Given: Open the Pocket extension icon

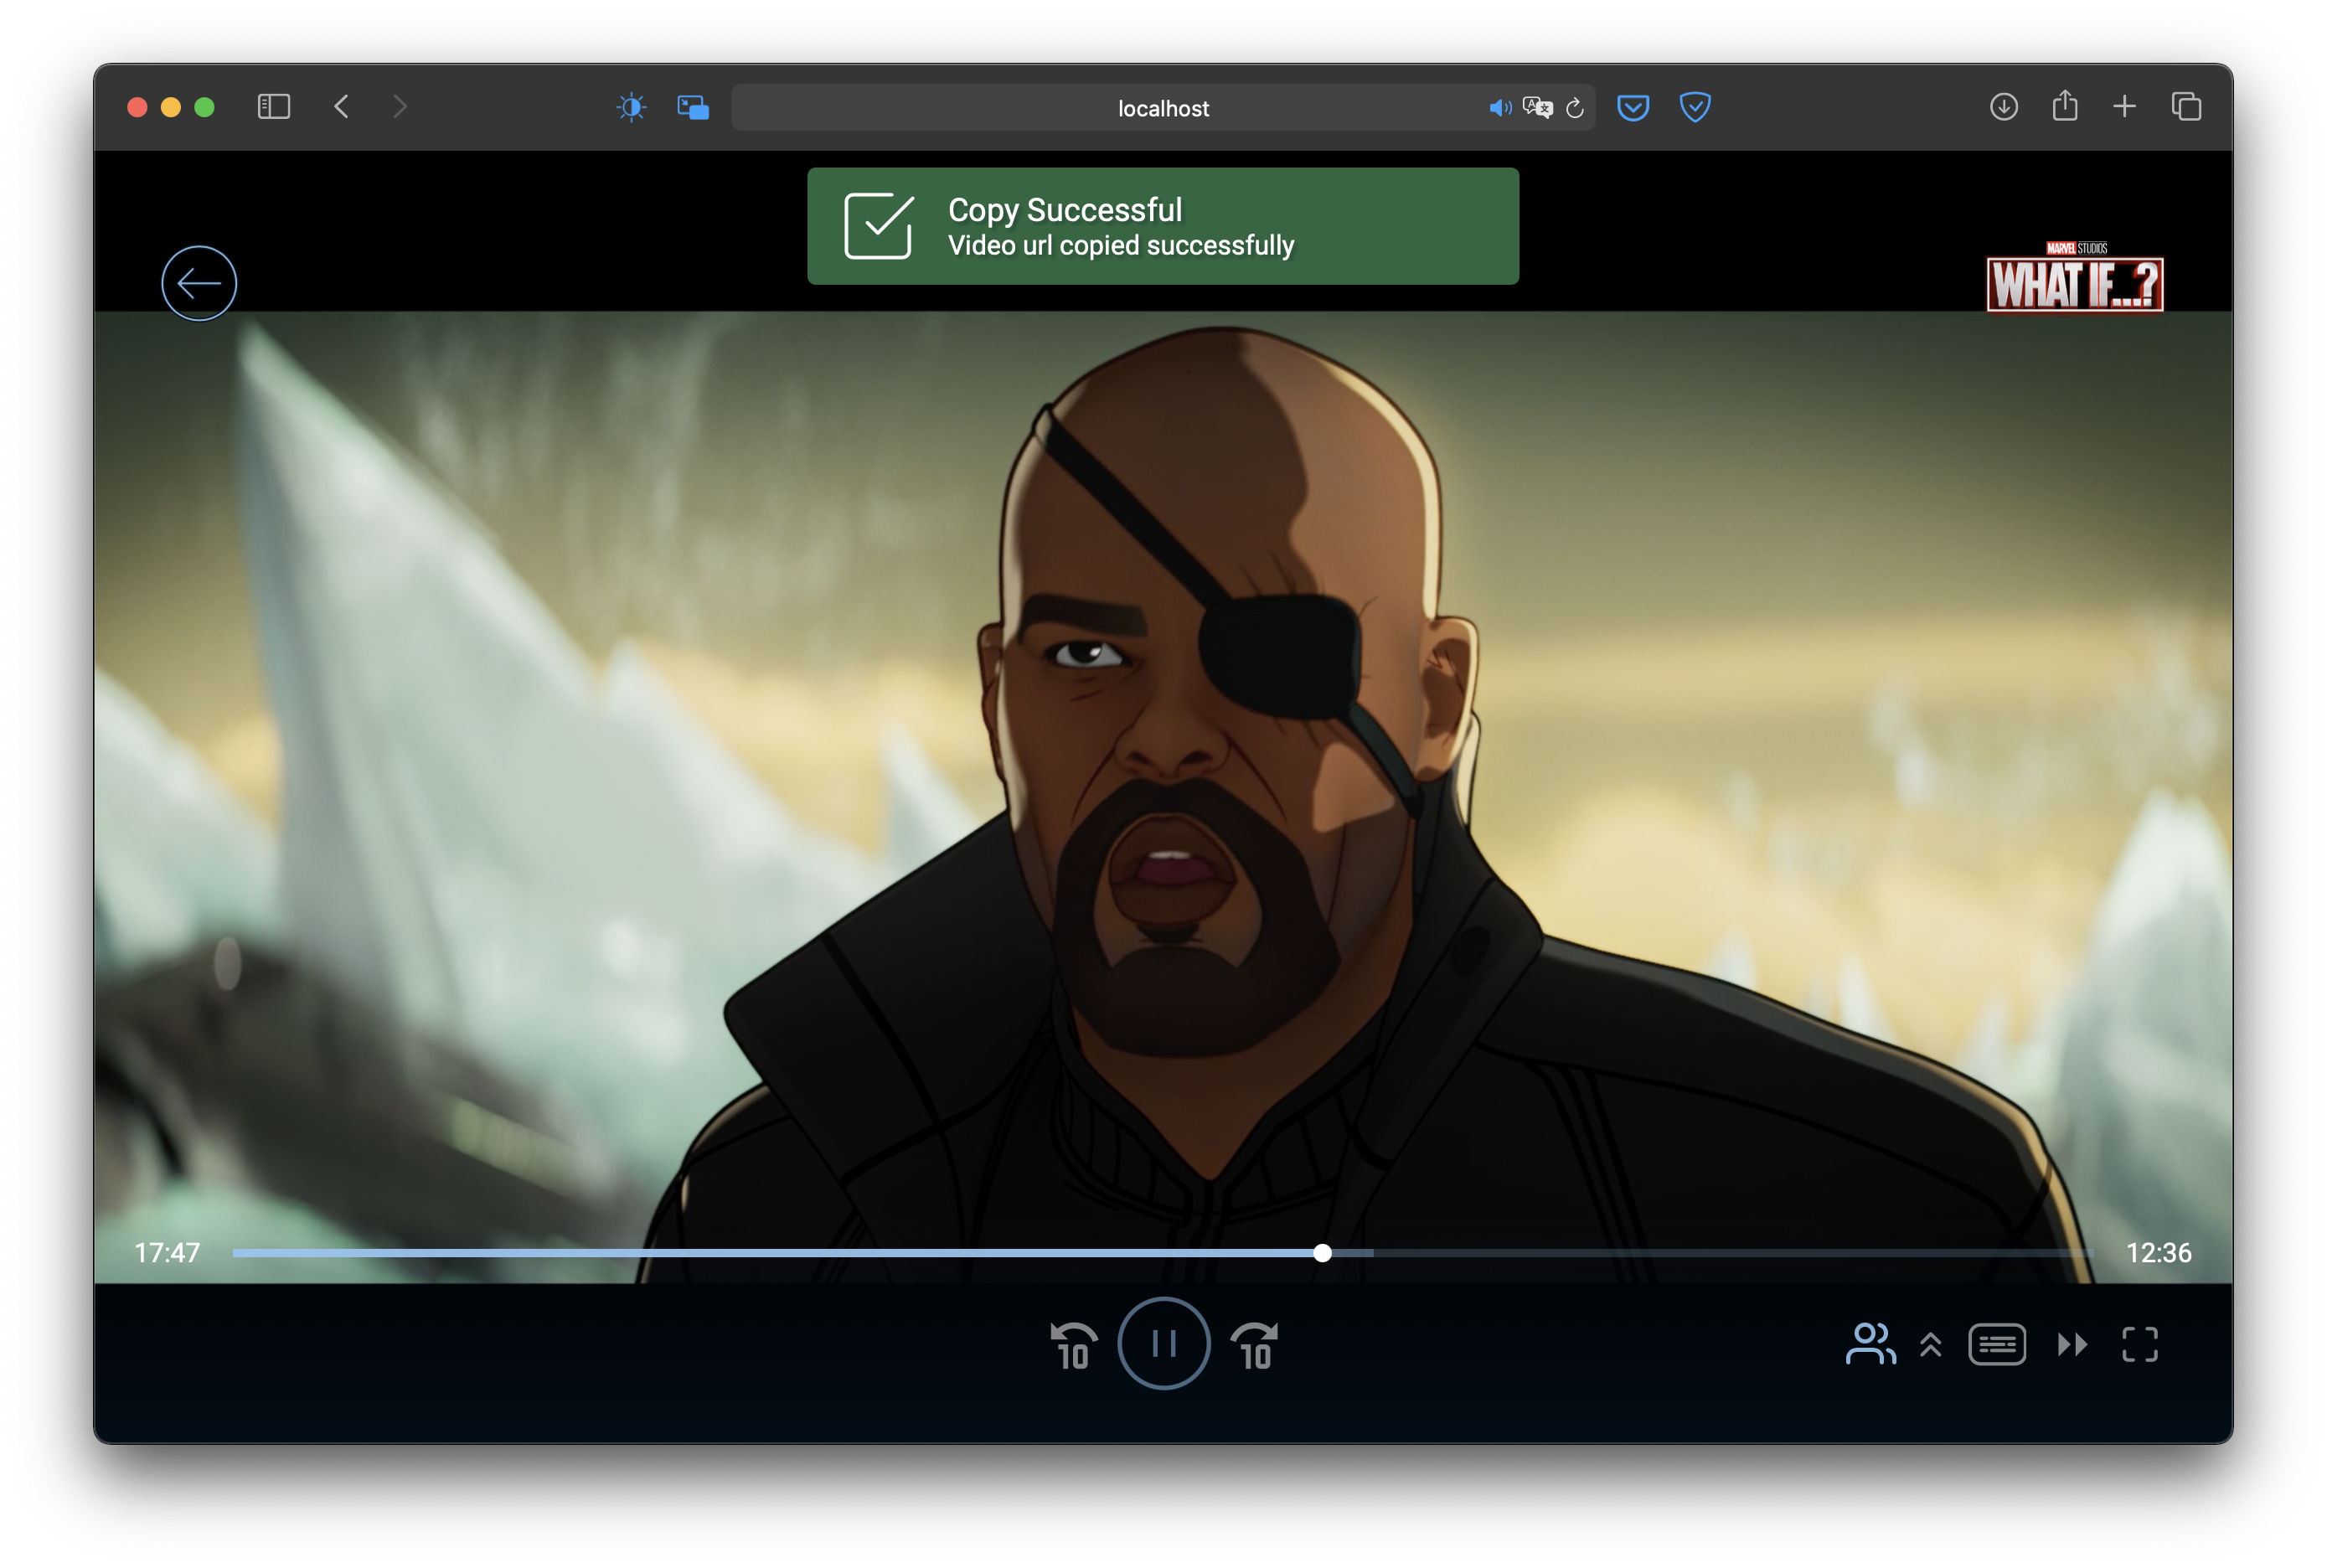Looking at the screenshot, I should pos(1632,107).
